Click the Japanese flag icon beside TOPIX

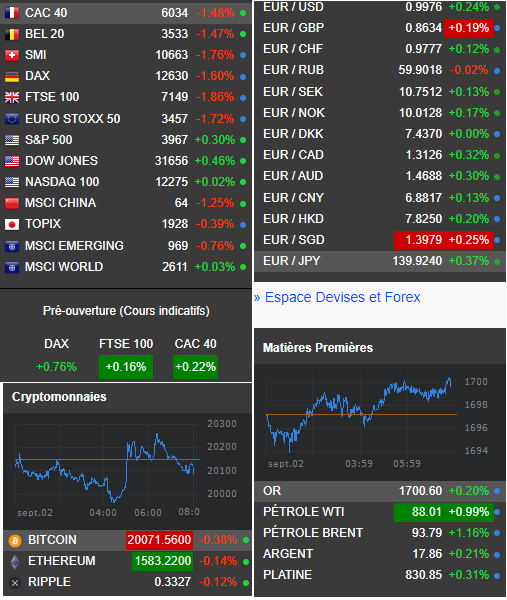click(x=12, y=224)
